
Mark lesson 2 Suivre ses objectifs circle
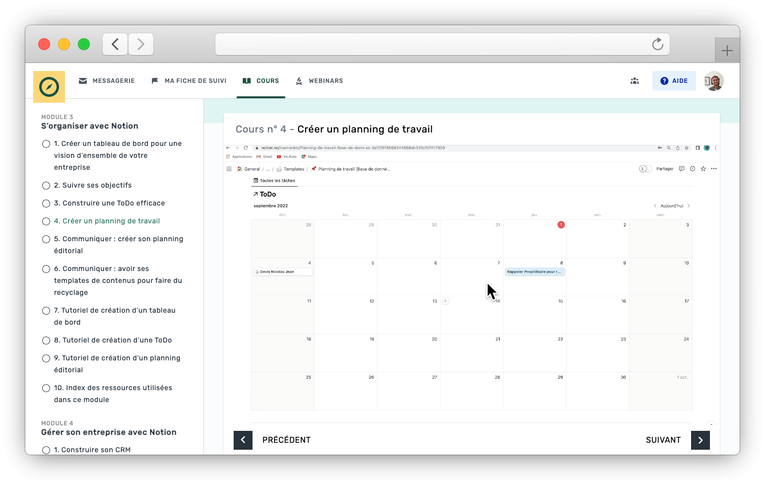[46, 185]
